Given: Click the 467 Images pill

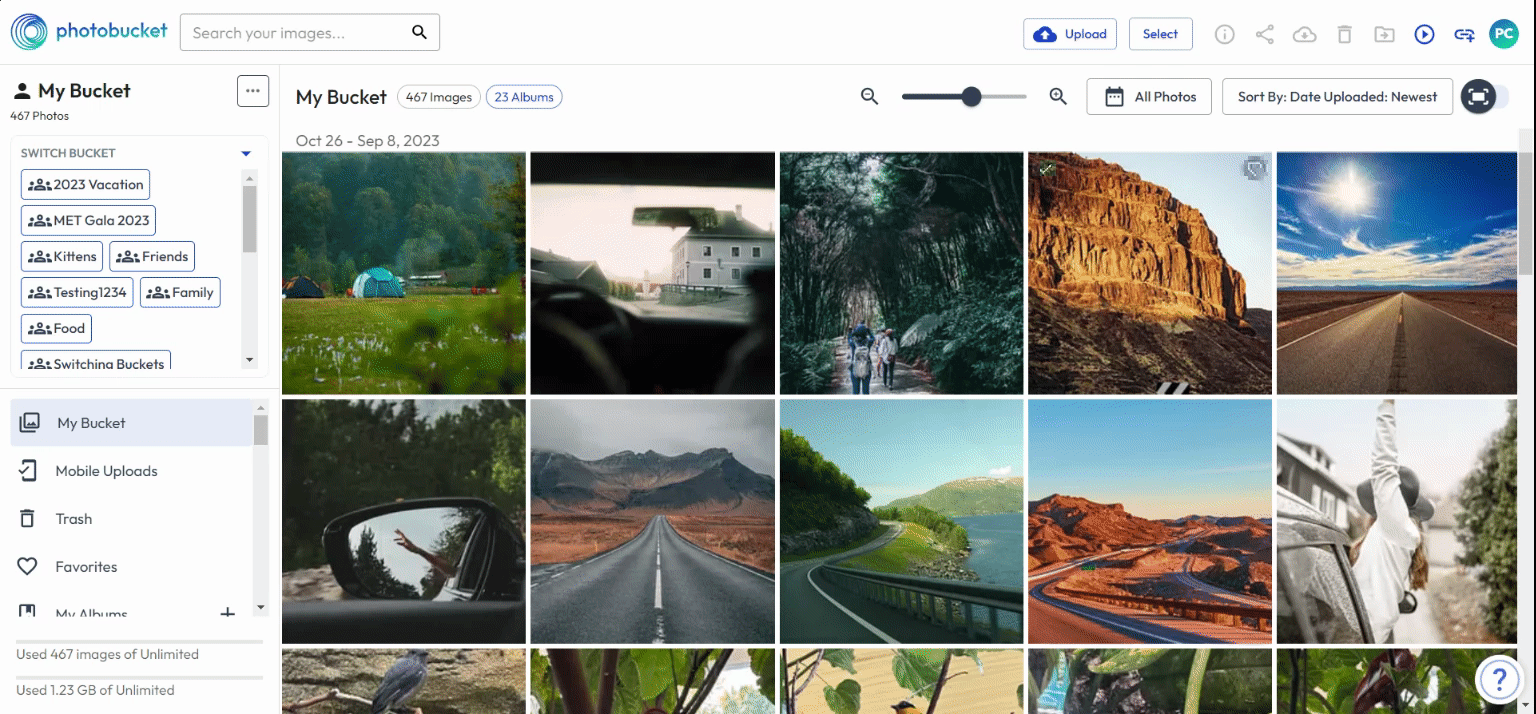Looking at the screenshot, I should pyautogui.click(x=439, y=97).
